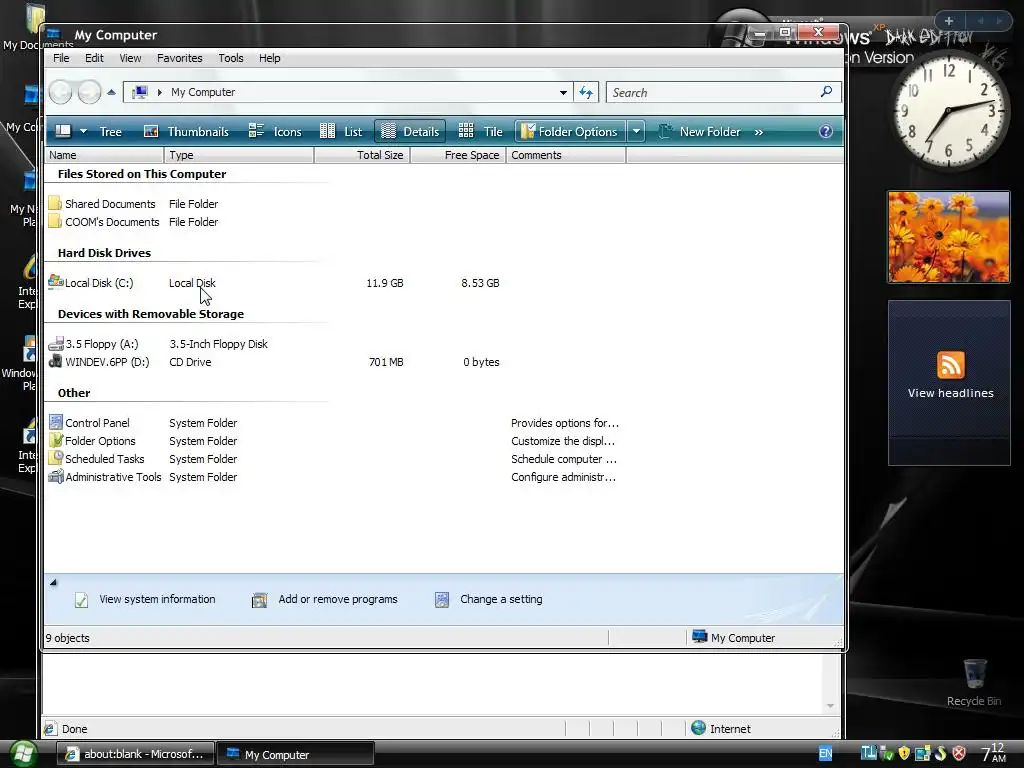This screenshot has height=768, width=1024.
Task: Click the Forward navigation button
Action: (x=89, y=92)
